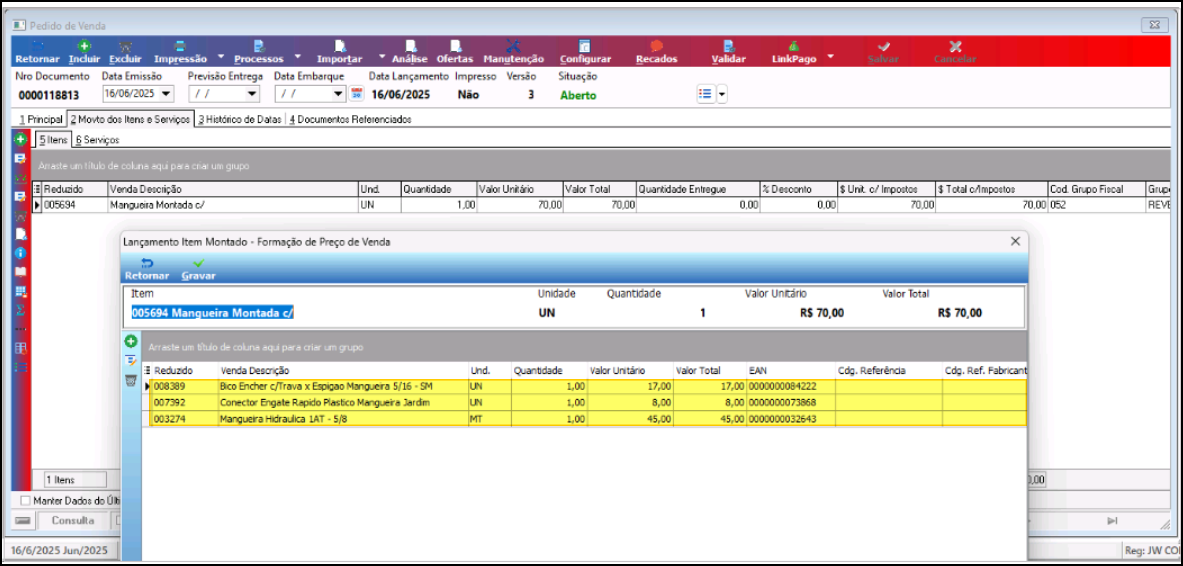Open the Análise tool

[x=410, y=52]
